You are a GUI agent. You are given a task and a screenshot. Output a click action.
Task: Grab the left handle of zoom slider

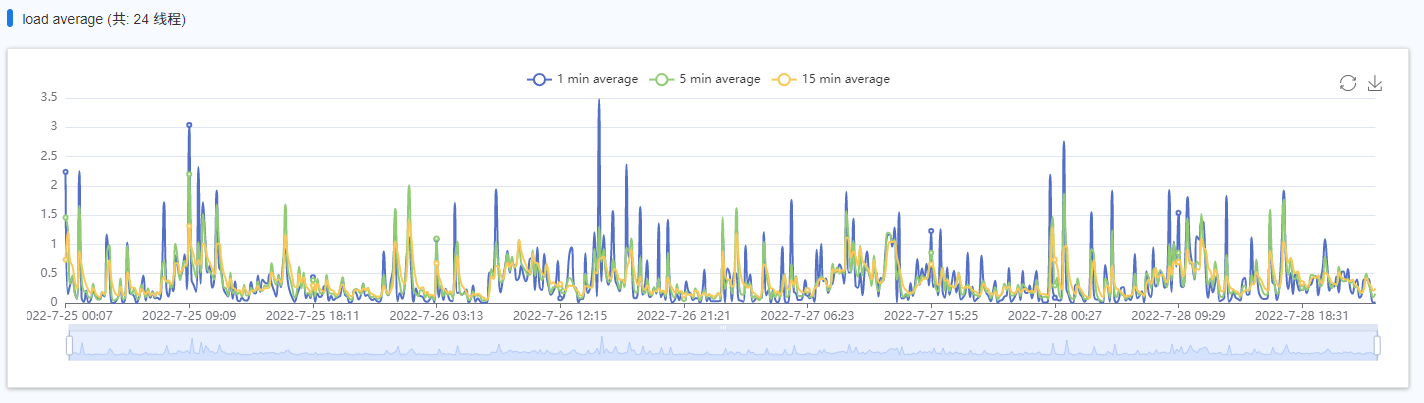pos(69,346)
